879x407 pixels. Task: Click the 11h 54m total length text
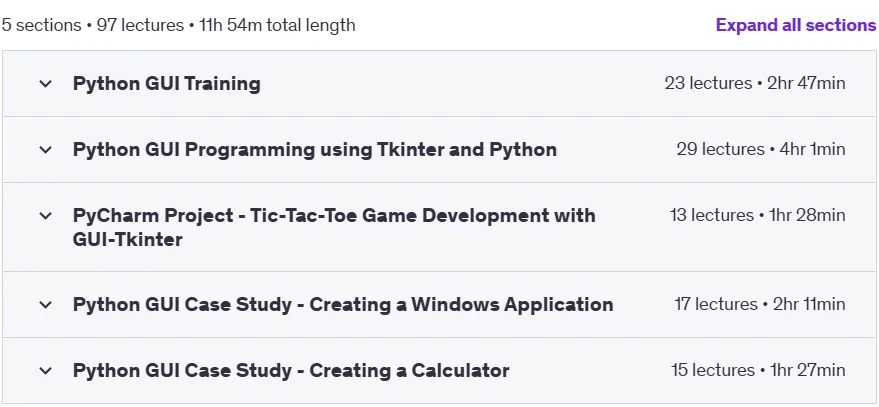click(277, 25)
